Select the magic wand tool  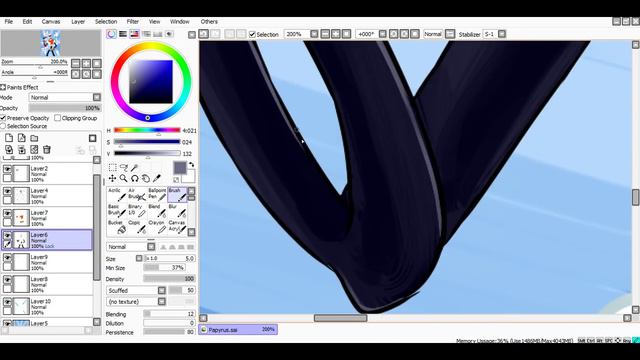point(134,167)
